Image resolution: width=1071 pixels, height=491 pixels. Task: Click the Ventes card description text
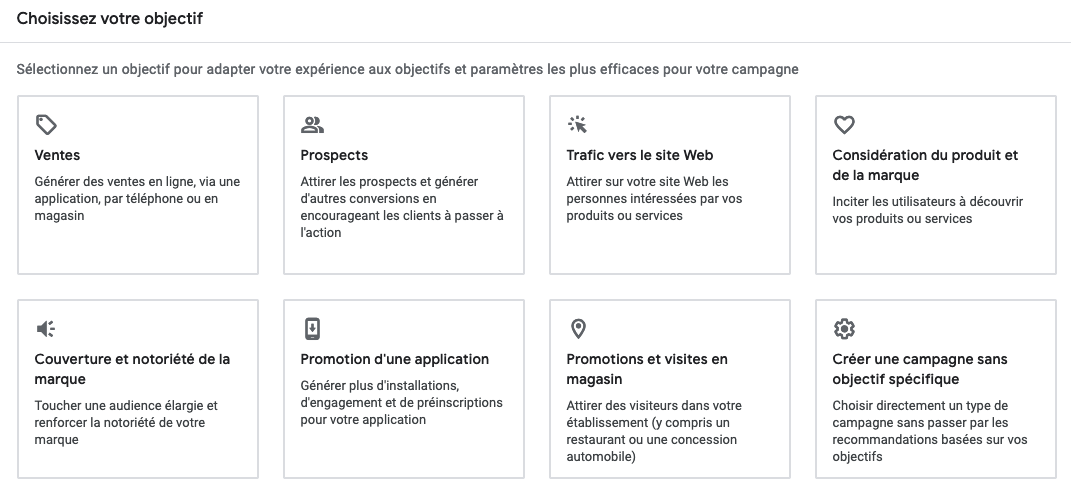pos(137,199)
